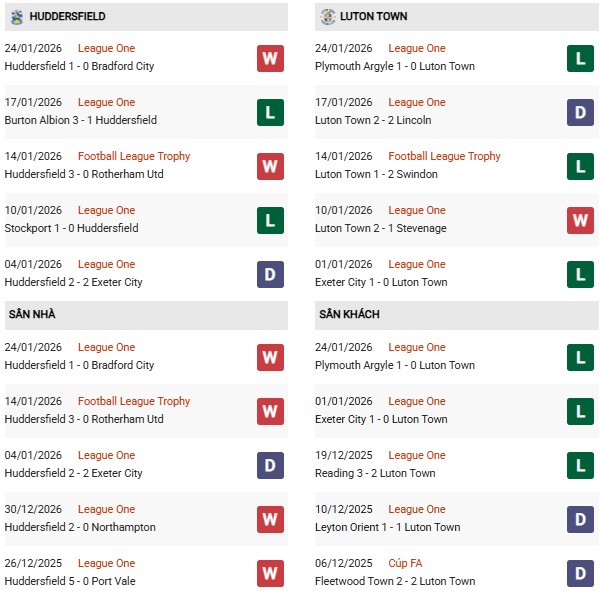Open the Leyton Orient 1-1 Luton Town match
This screenshot has height=594, width=600.
pyautogui.click(x=390, y=527)
